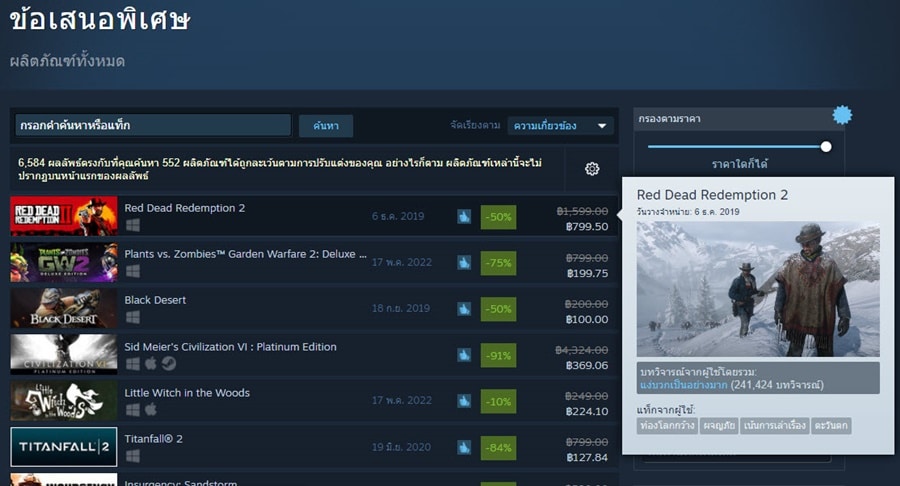
Task: Open Little Witch in the Woods title link
Action: tap(187, 393)
